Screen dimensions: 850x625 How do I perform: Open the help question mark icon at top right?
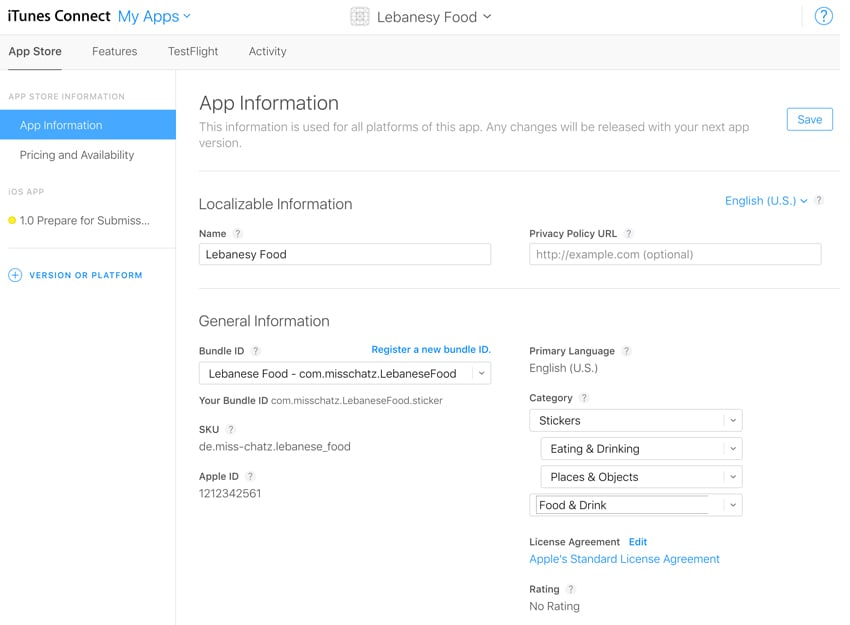(823, 16)
